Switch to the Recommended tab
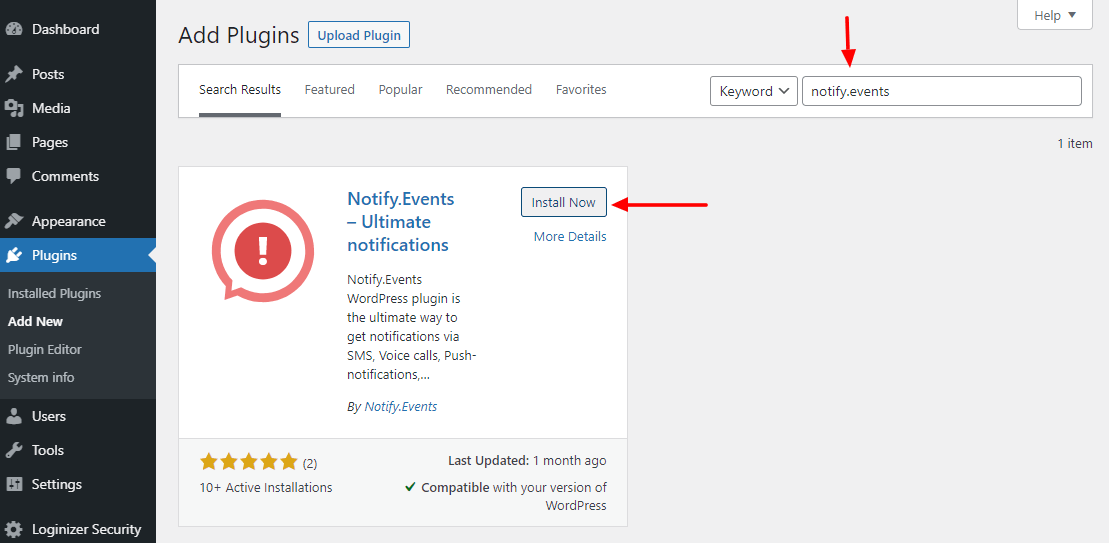 pos(489,90)
